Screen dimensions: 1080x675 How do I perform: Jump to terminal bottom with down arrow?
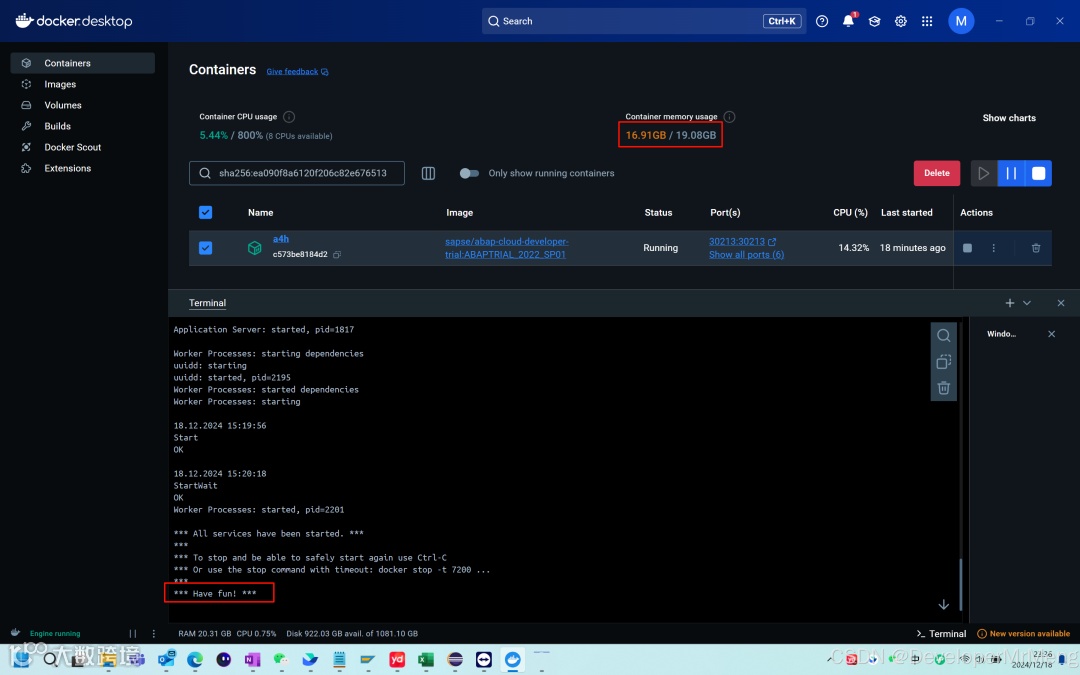click(x=944, y=604)
